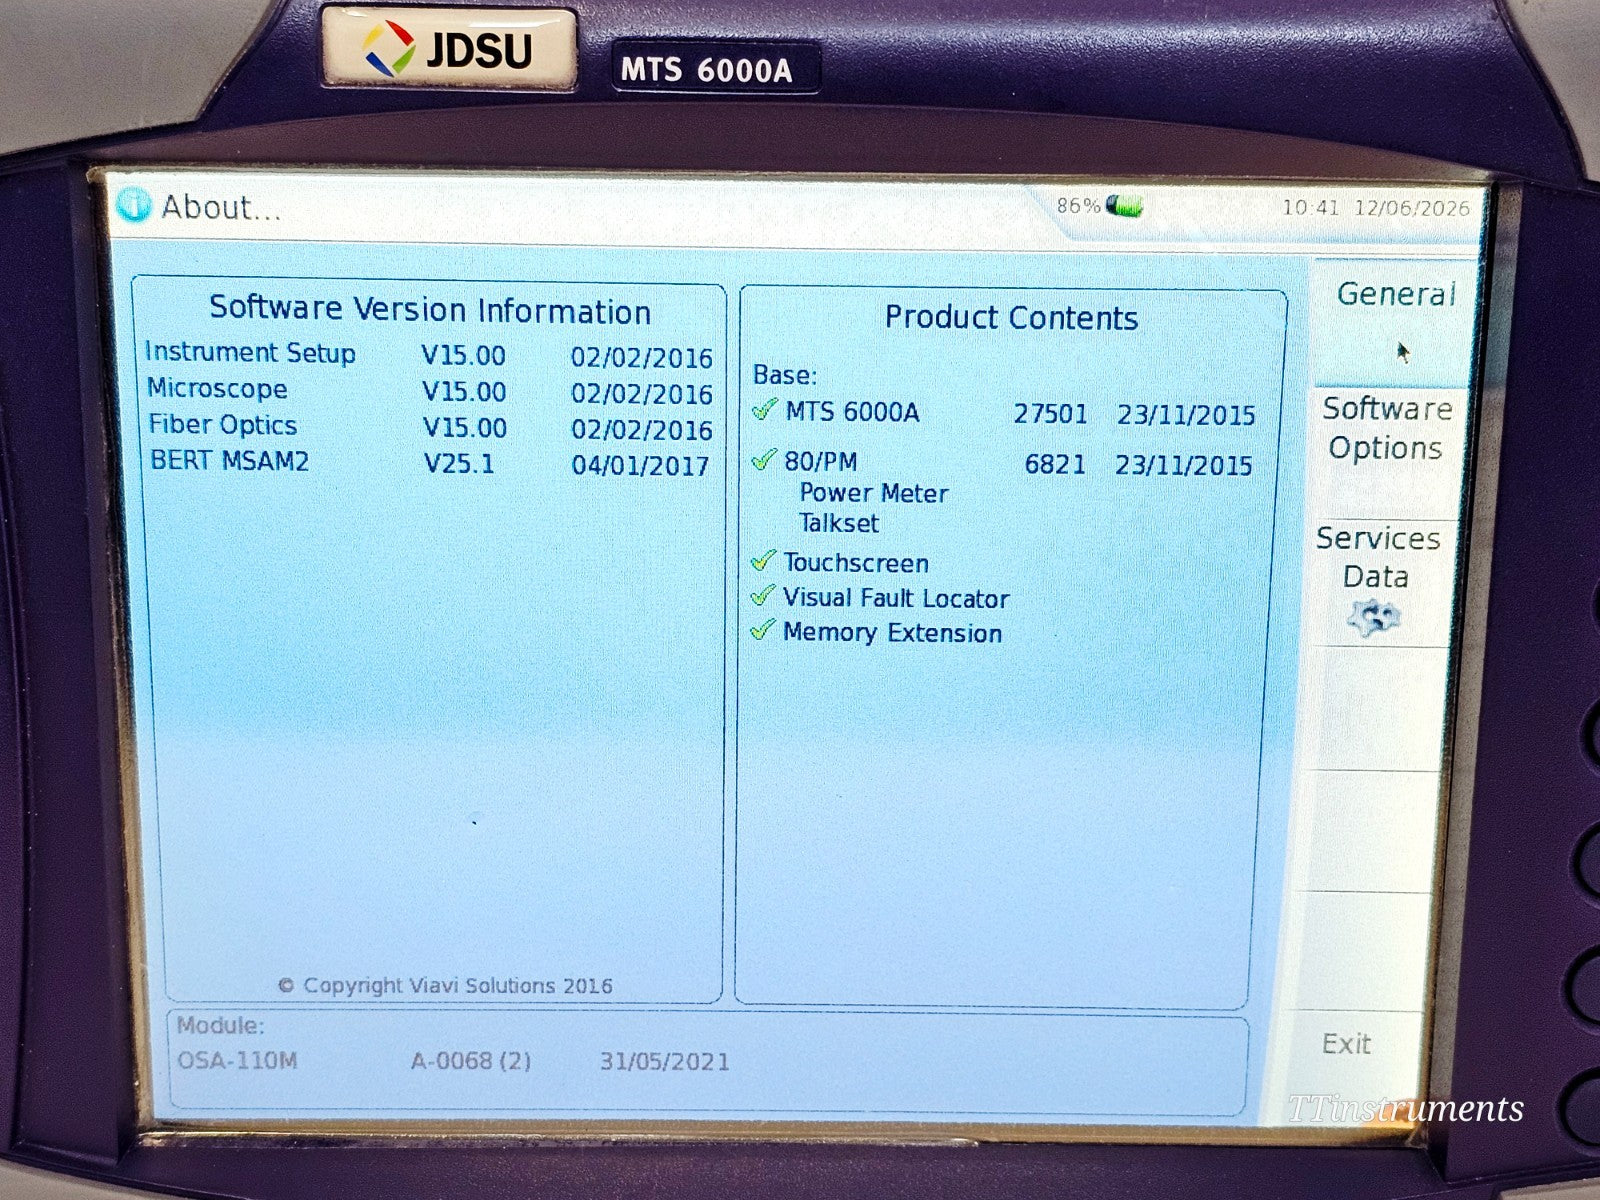1600x1200 pixels.
Task: Click the module date 31/05/2021
Action: pos(665,1062)
